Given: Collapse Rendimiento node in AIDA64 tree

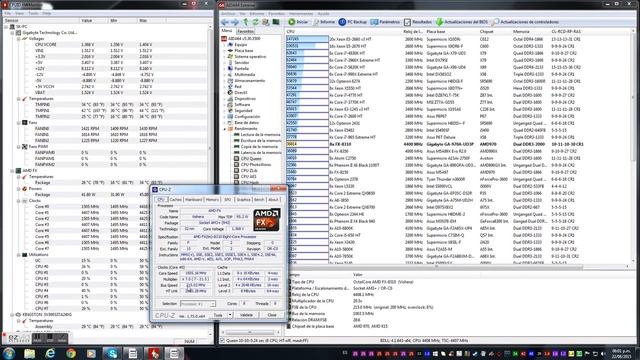Looking at the screenshot, I should pyautogui.click(x=224, y=129).
